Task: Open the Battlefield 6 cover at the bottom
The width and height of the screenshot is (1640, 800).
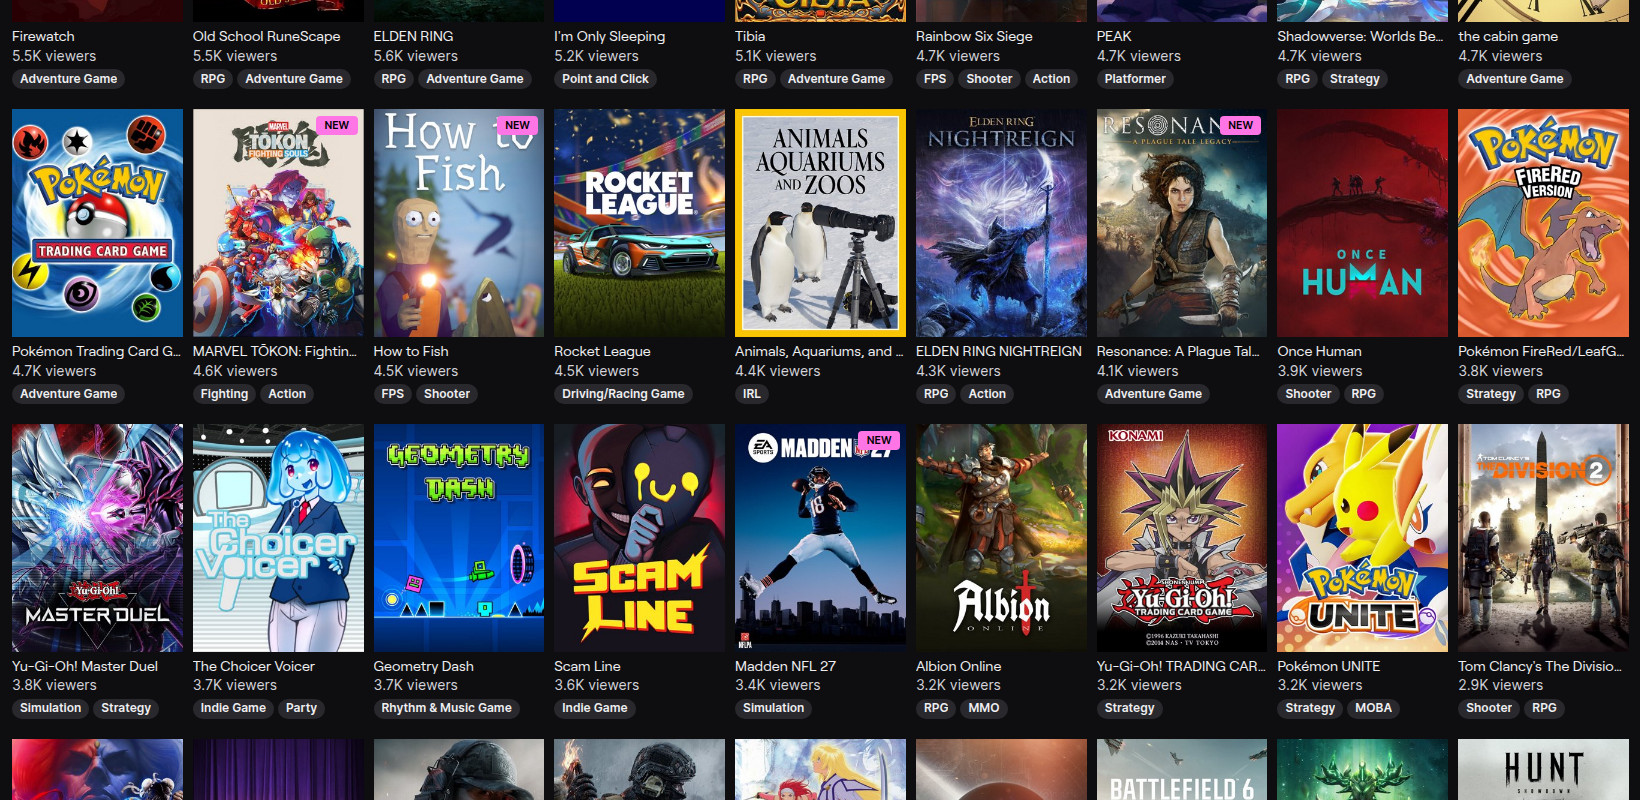Action: (1182, 770)
